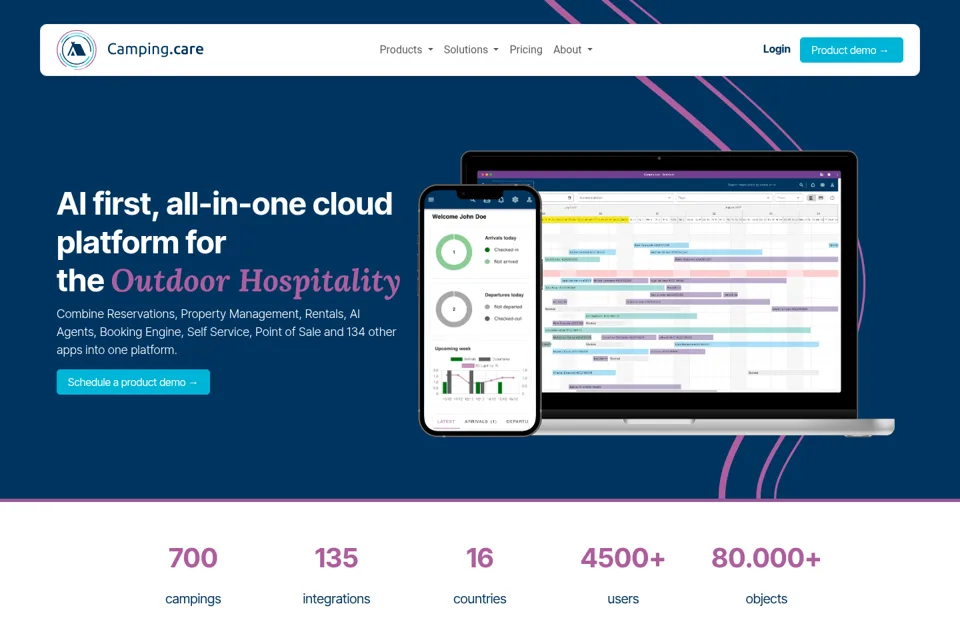Expand the Products dropdown menu
The height and width of the screenshot is (640, 960).
[406, 50]
